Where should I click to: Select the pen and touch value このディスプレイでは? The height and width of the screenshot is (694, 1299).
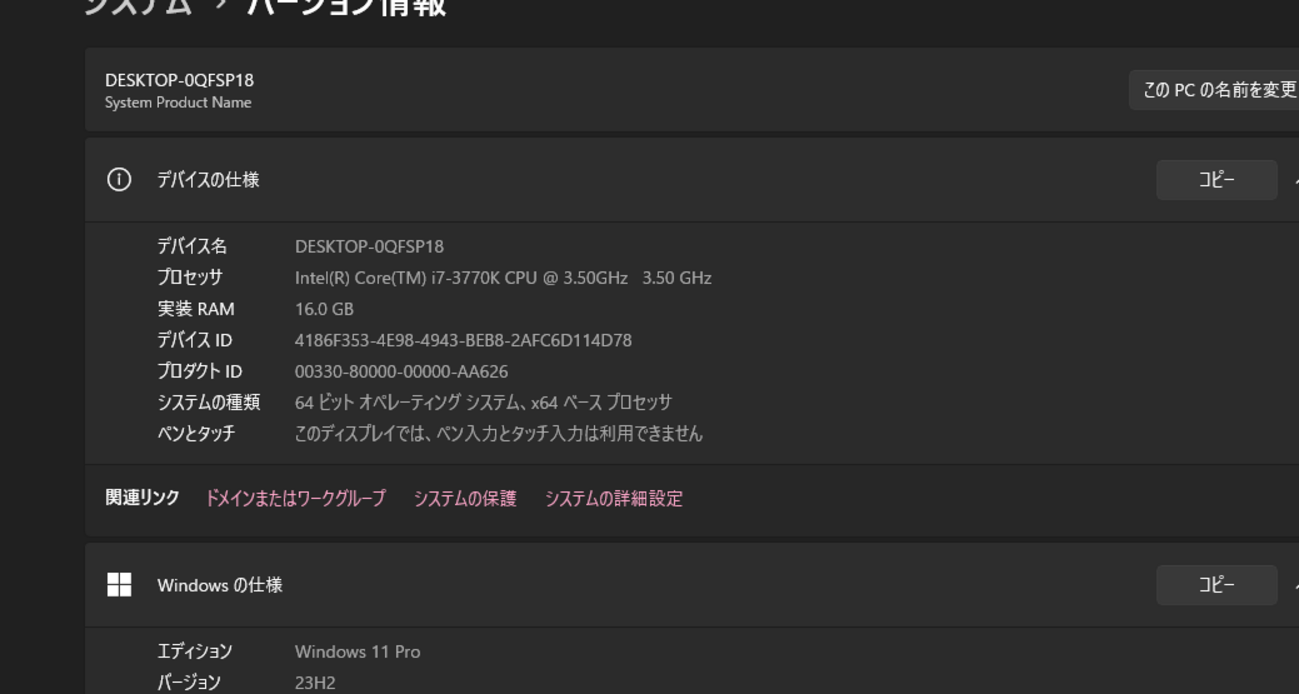click(x=499, y=433)
